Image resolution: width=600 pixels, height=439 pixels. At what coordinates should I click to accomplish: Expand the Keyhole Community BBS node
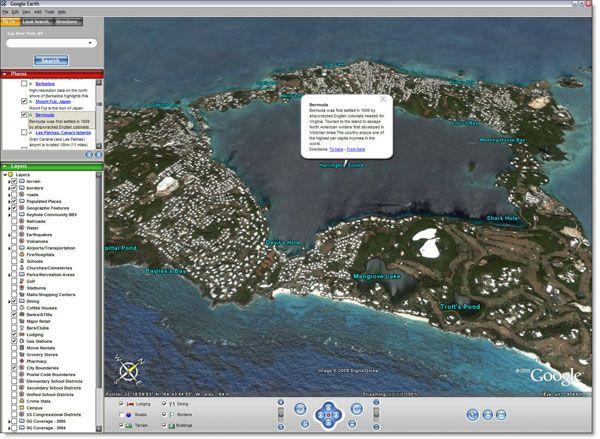coord(9,215)
